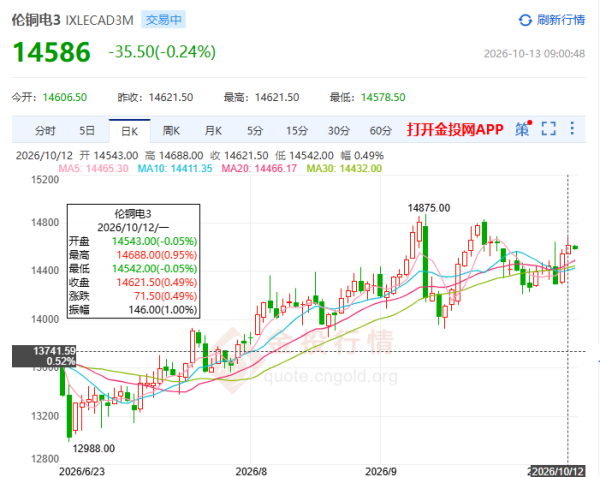Click the 2026/10/12 crosshair date label
Viewport: 600px width, 477px height.
point(558,471)
